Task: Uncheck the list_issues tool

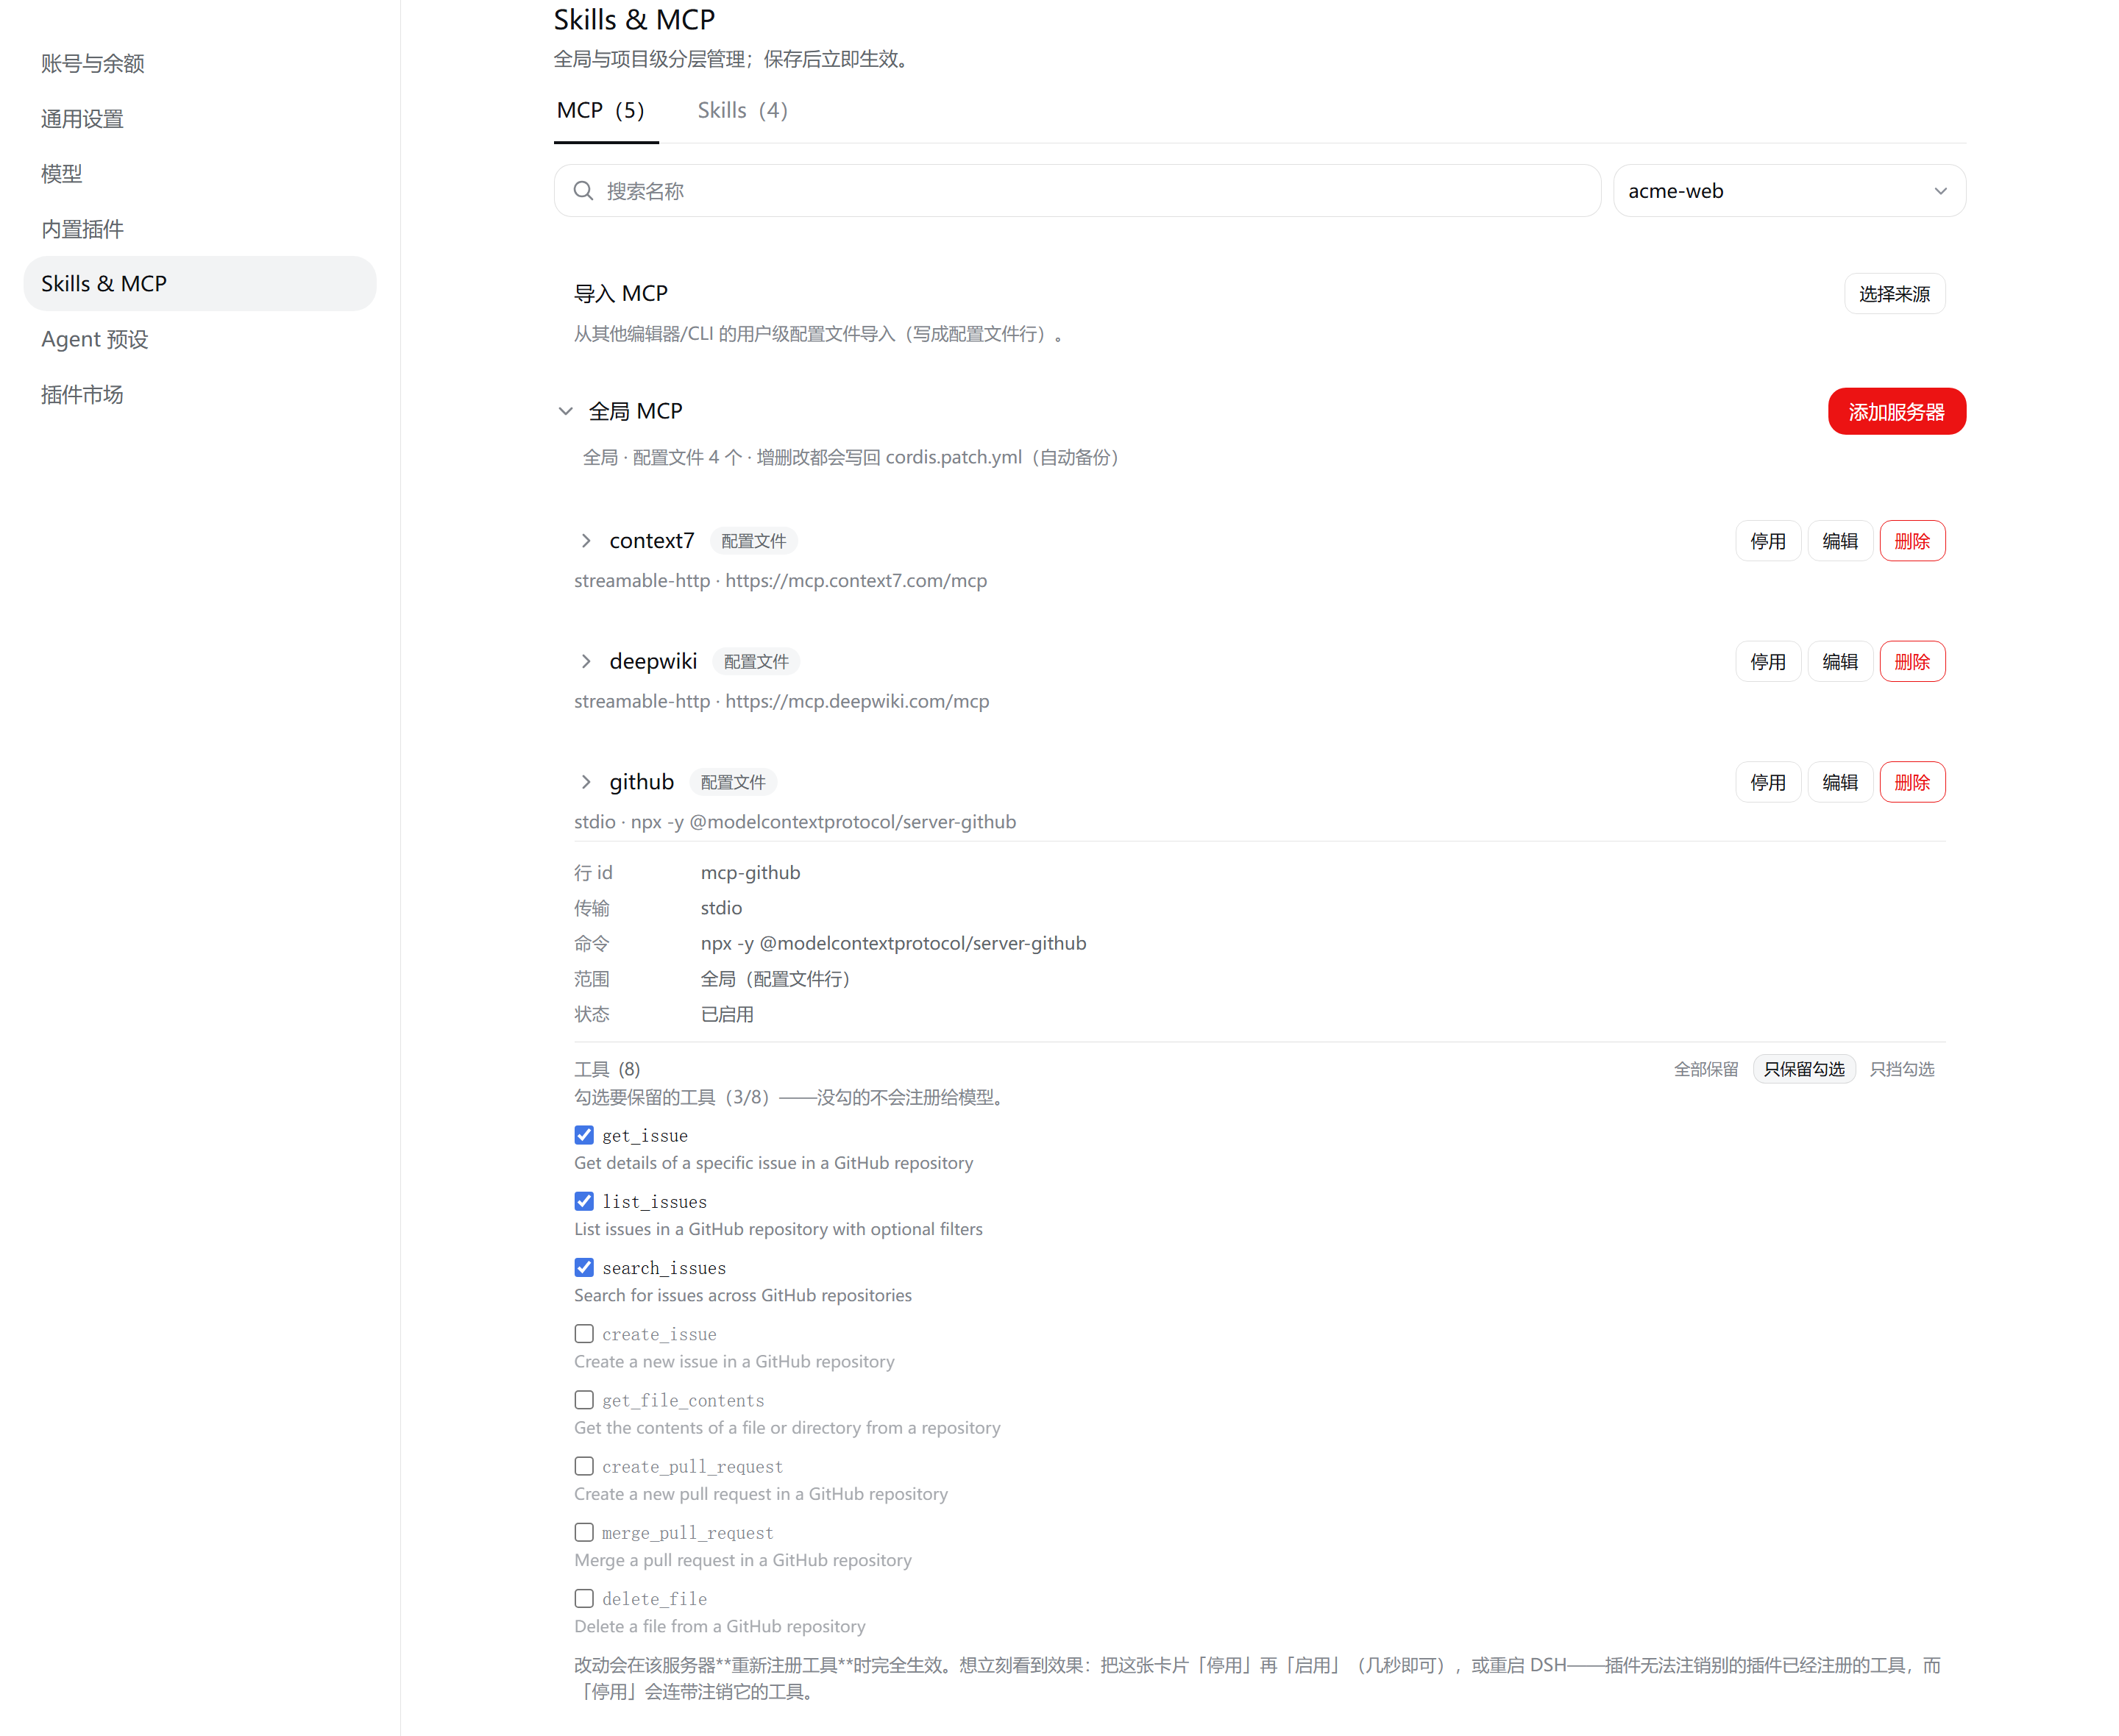Action: 584,1200
